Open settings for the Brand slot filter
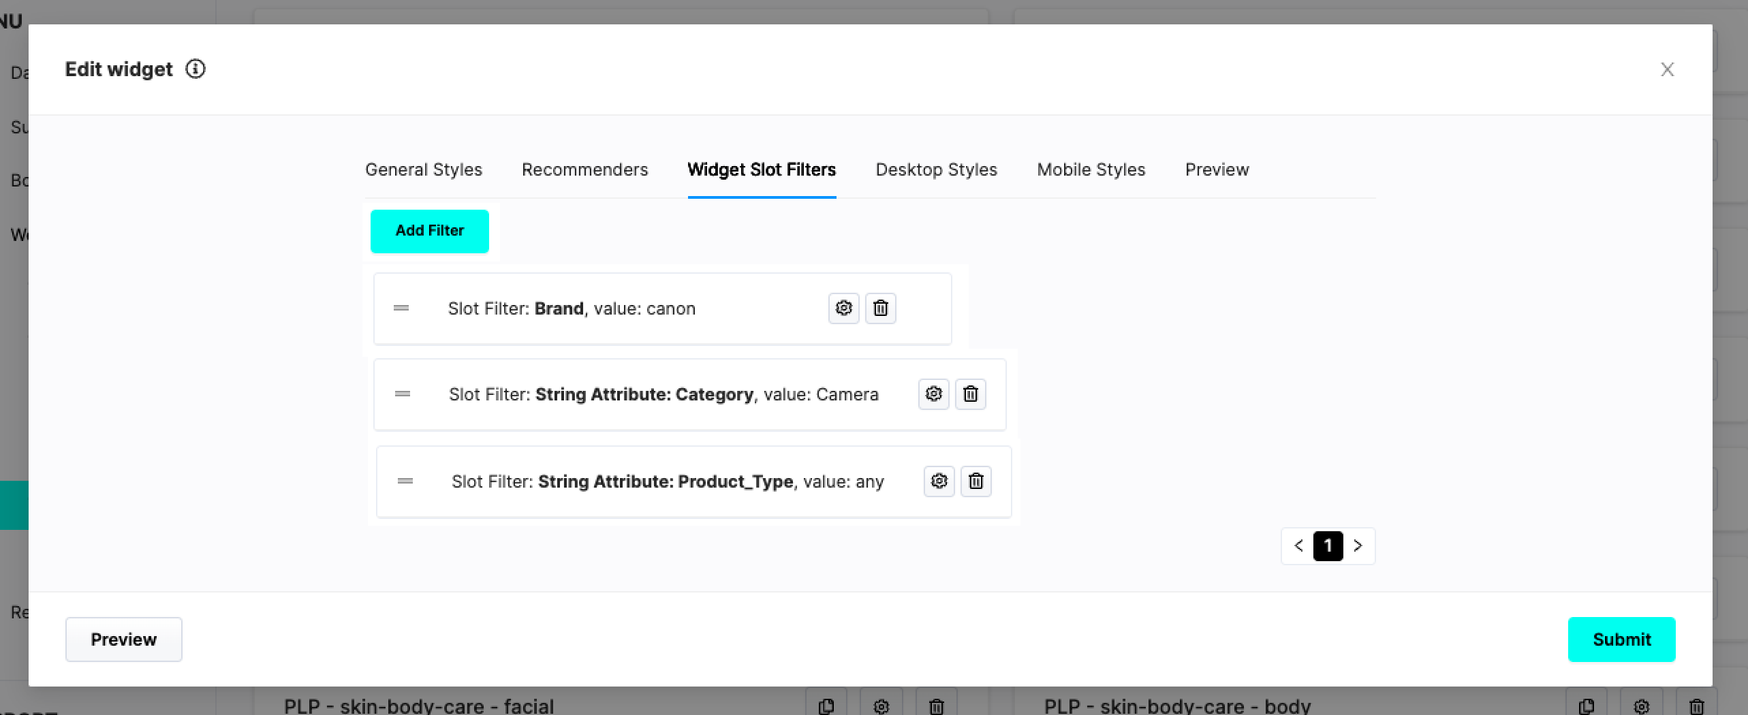The height and width of the screenshot is (715, 1748). point(844,308)
